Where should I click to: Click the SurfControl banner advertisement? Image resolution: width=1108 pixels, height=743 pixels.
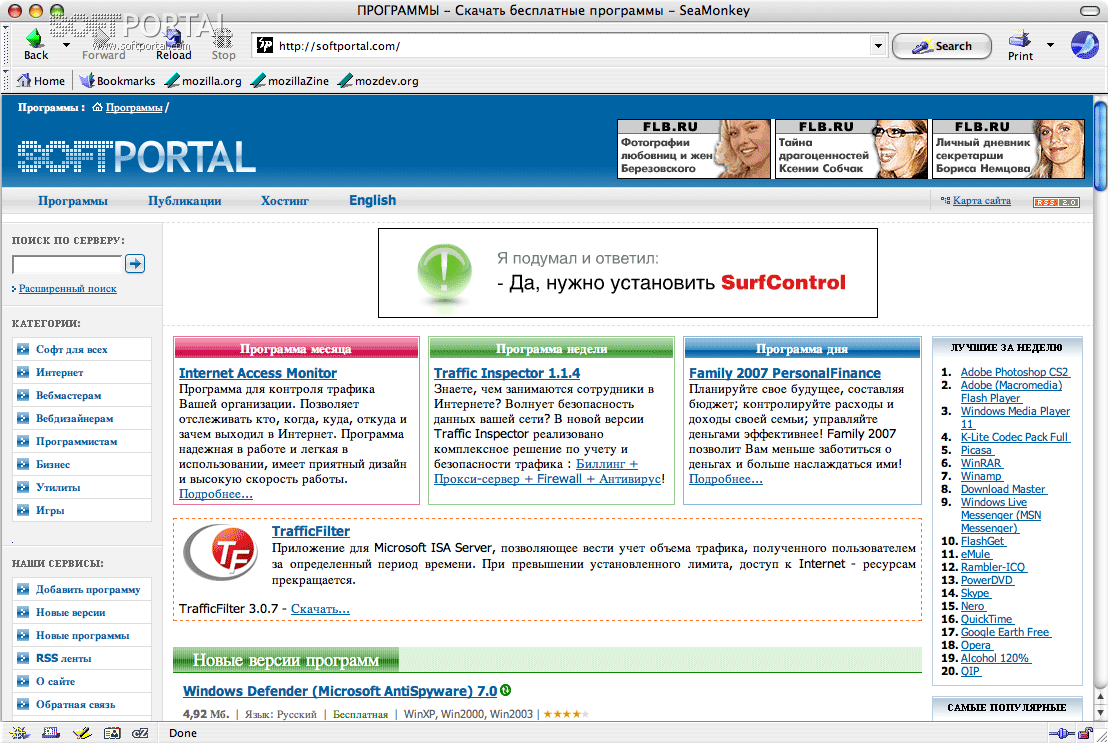627,273
